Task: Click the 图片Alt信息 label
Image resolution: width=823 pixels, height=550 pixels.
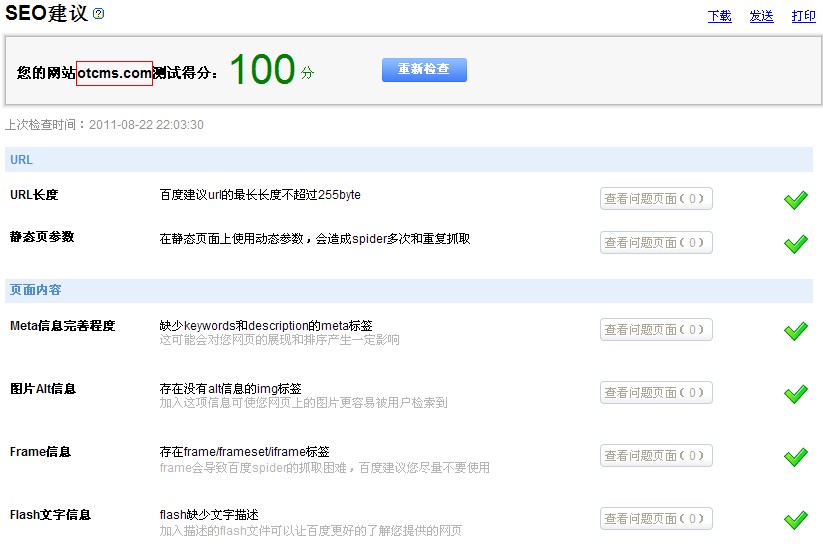Action: tap(43, 389)
